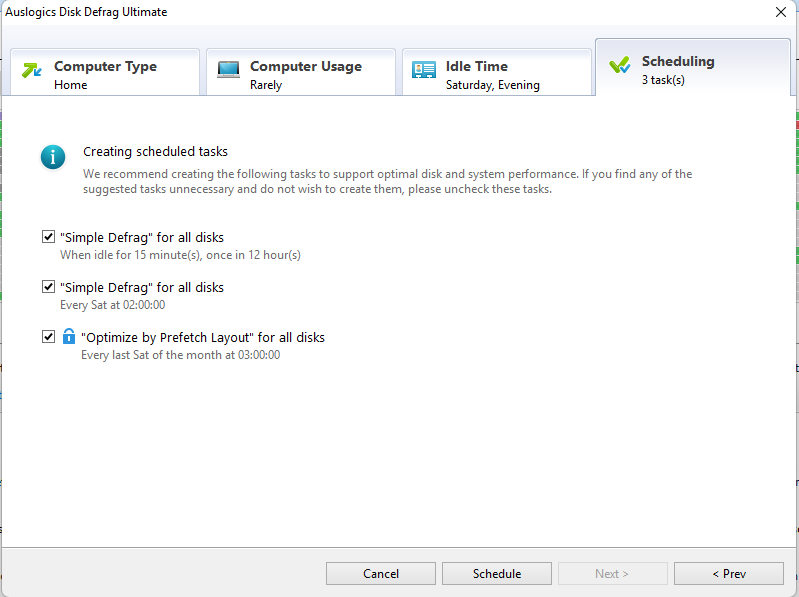Click the '3 task(s)' scheduling count text
The width and height of the screenshot is (799, 597).
click(663, 80)
